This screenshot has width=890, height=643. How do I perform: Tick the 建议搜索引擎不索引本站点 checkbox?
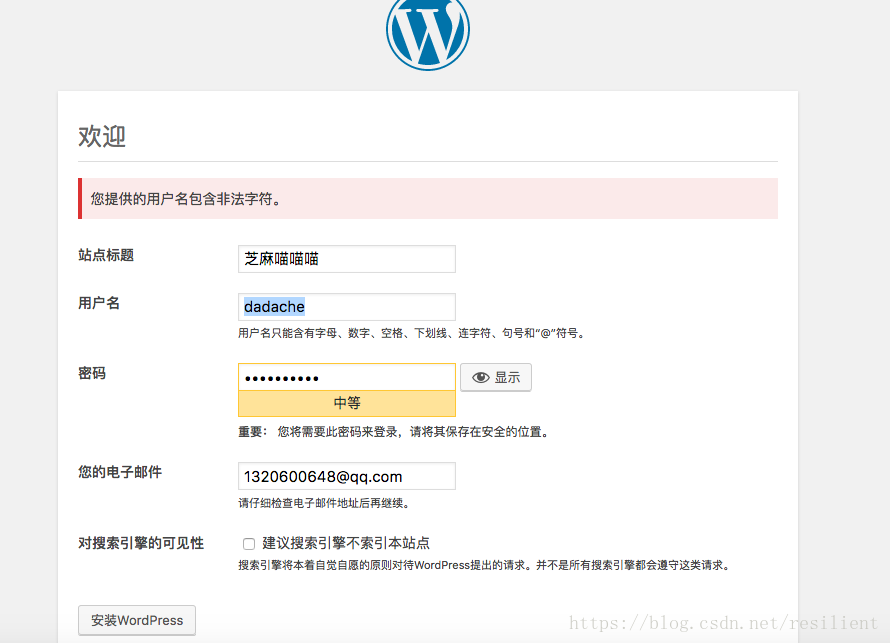249,544
